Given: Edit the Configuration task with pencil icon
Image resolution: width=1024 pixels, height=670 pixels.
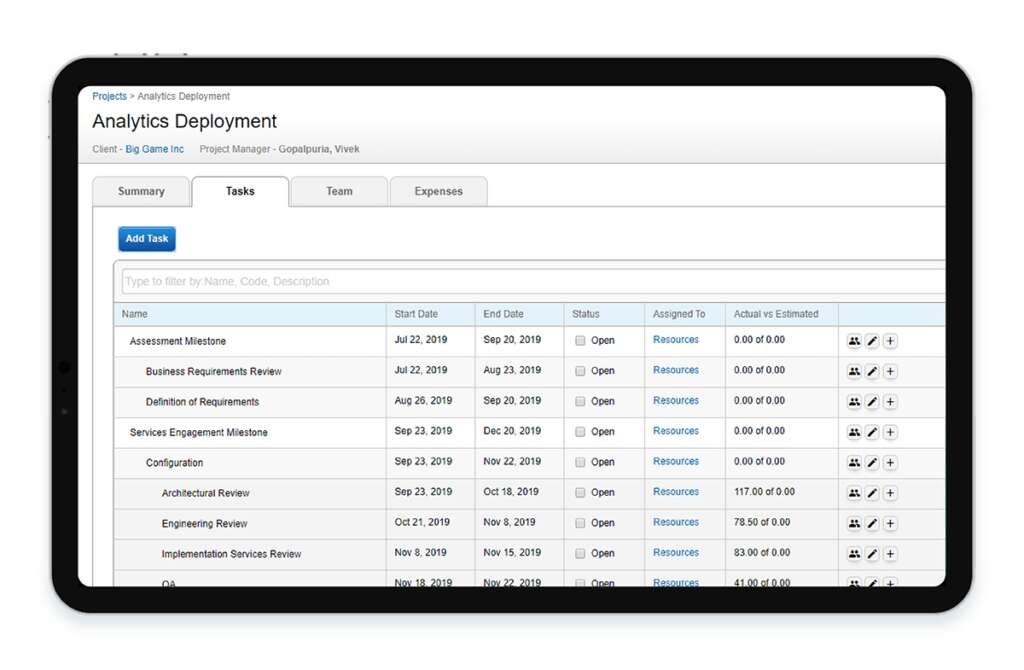Looking at the screenshot, I should click(872, 463).
